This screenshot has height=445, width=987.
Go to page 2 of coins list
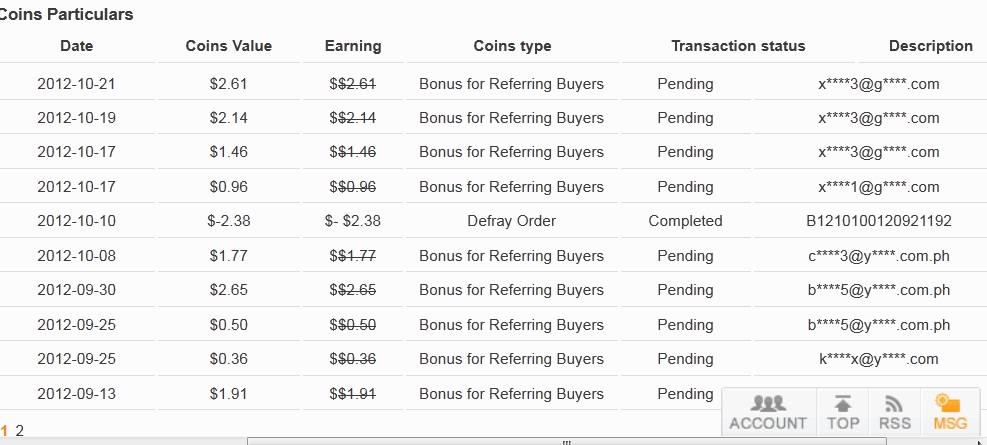click(x=20, y=431)
